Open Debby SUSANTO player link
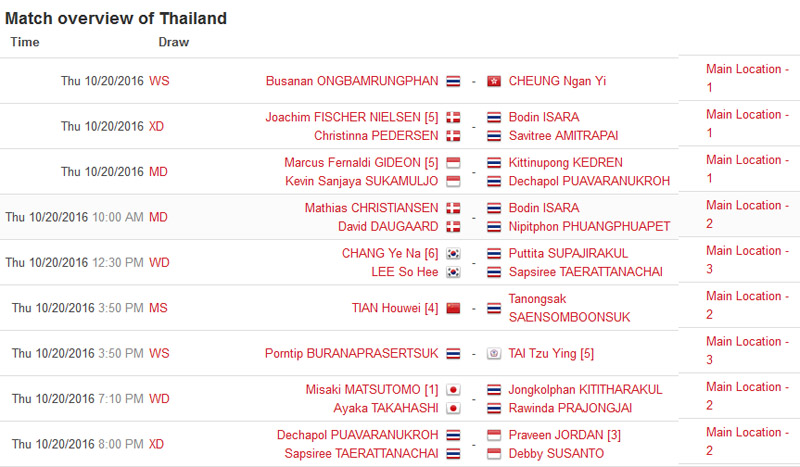 point(556,454)
